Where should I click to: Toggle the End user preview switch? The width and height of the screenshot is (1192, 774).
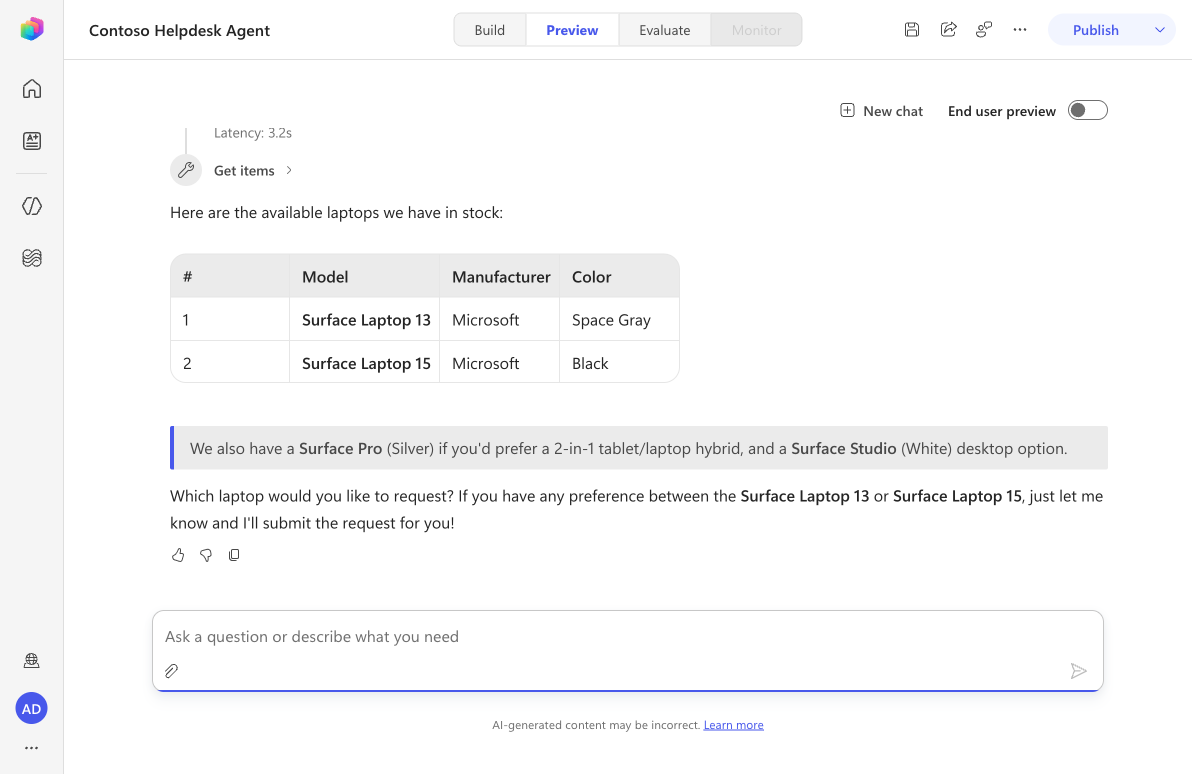(x=1087, y=110)
